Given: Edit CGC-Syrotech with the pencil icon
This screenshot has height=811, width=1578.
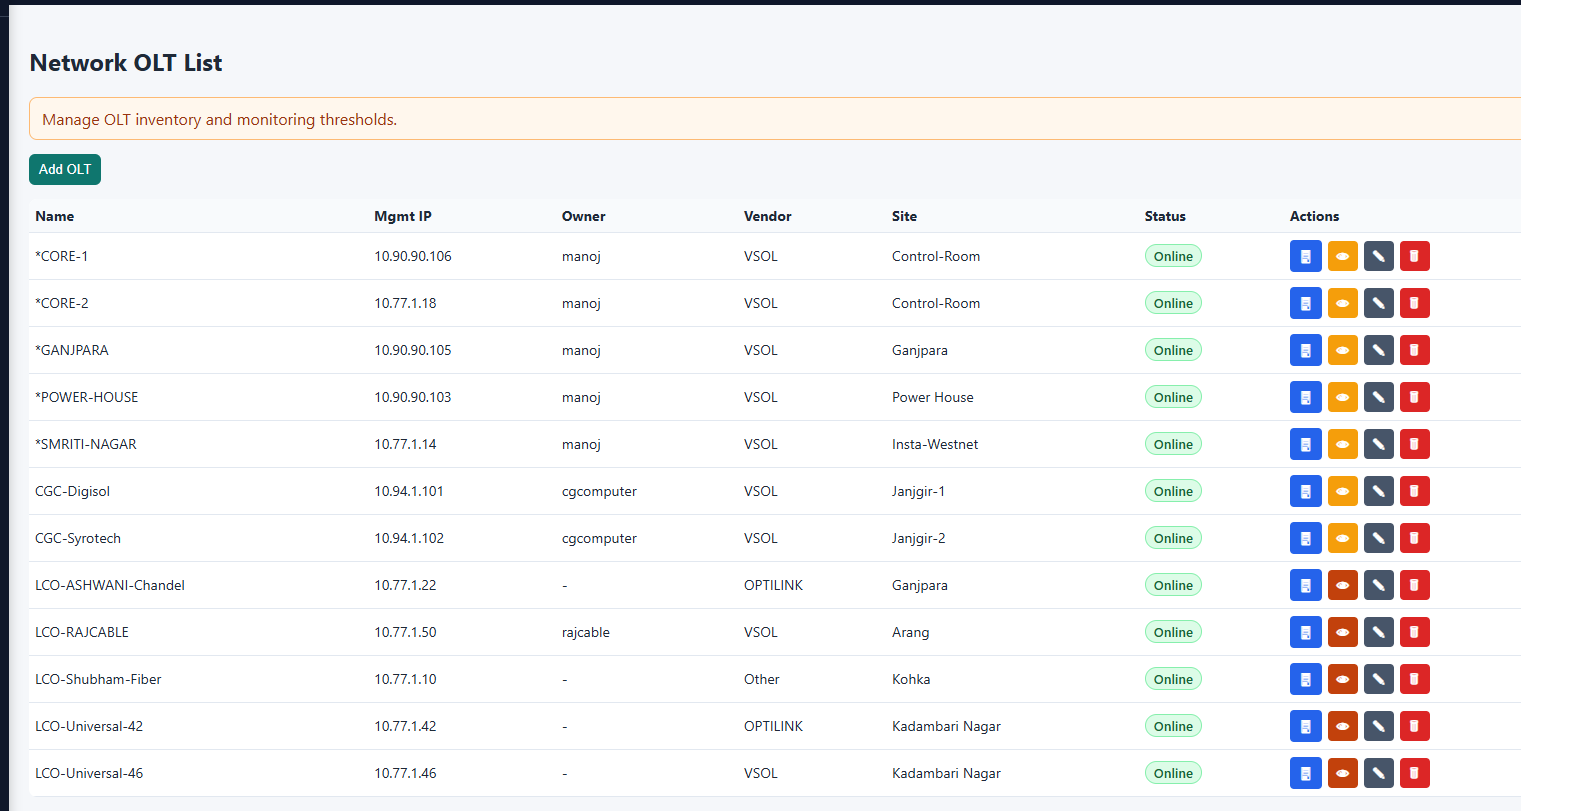Looking at the screenshot, I should tap(1378, 538).
